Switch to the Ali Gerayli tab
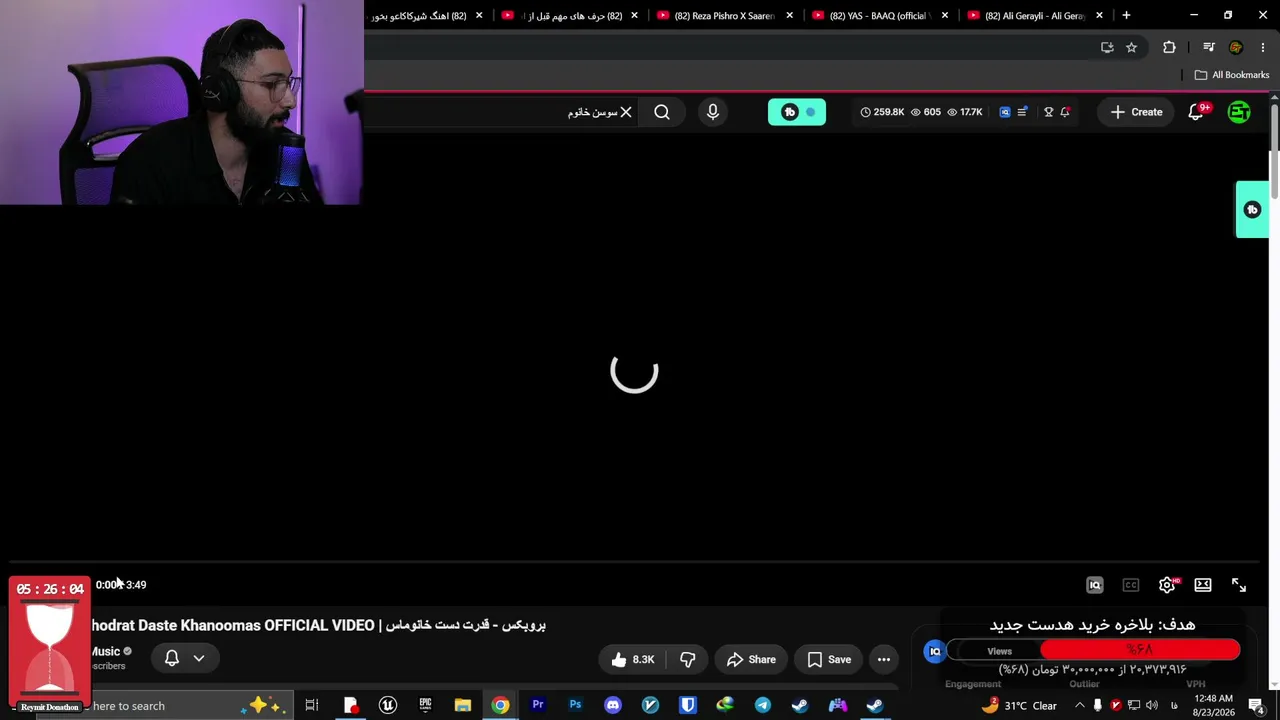 (x=1035, y=16)
